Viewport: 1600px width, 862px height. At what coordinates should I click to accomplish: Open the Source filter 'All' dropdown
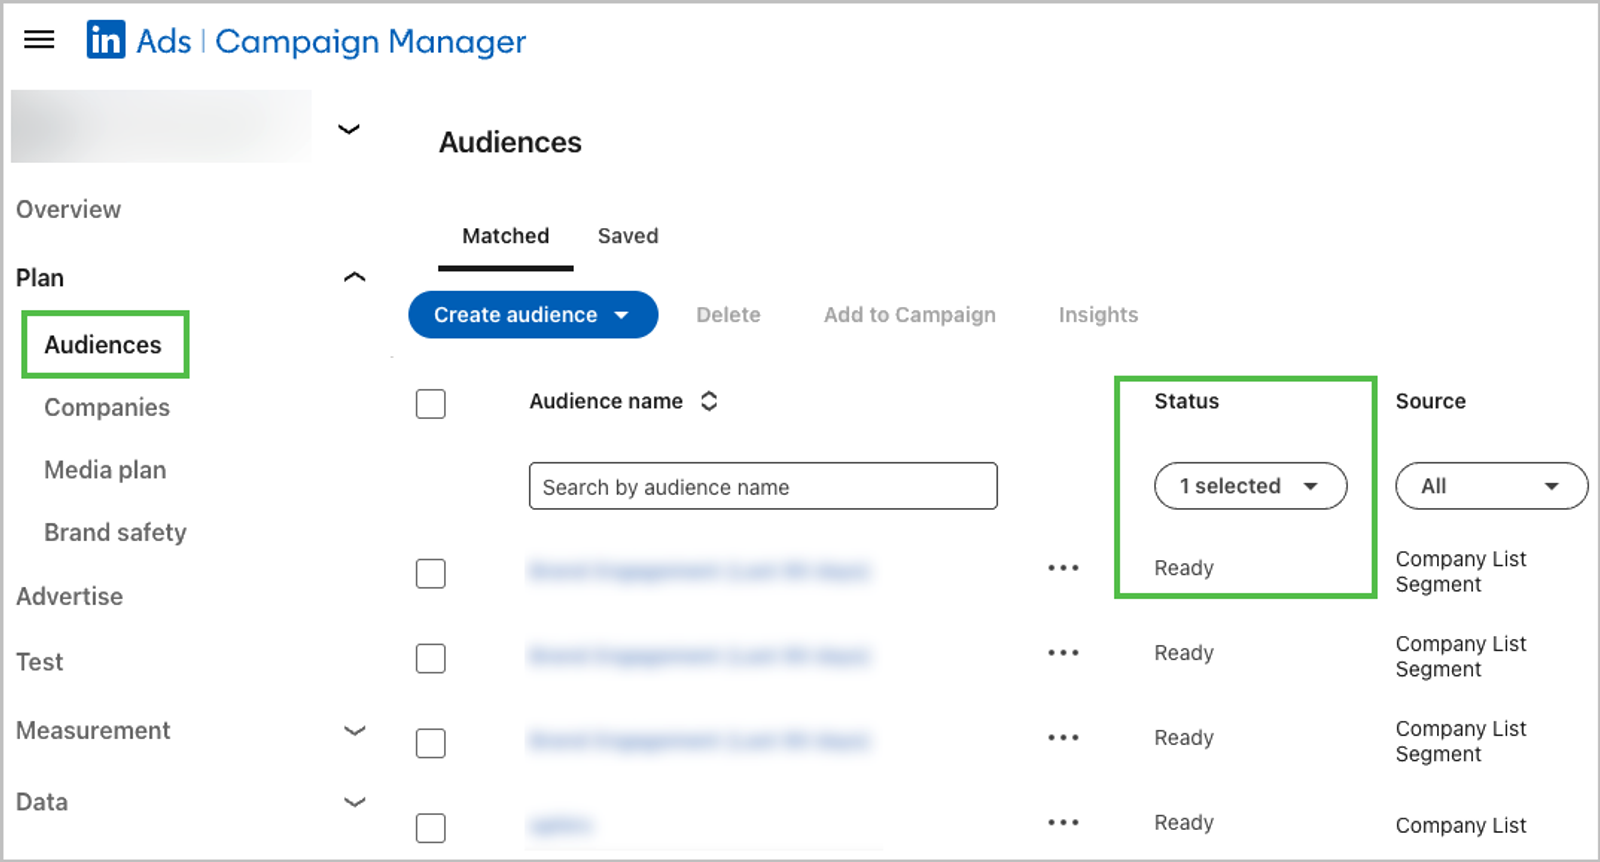pyautogui.click(x=1491, y=486)
